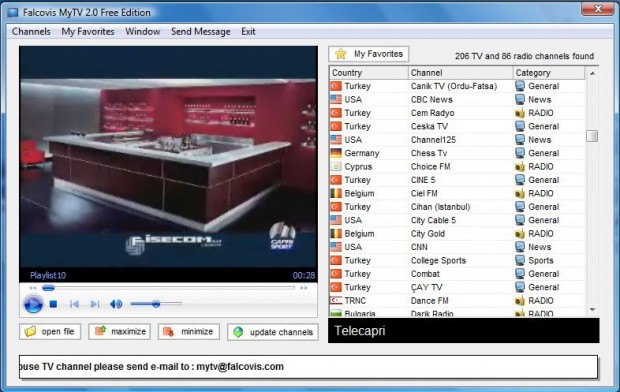Select the CNN channel row
Screen dimensions: 620x392
457,247
